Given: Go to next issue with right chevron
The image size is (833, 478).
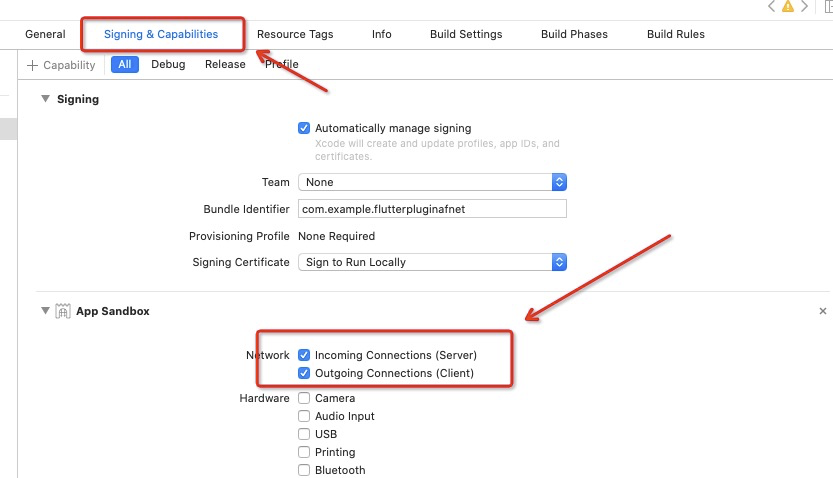Looking at the screenshot, I should pos(804,6).
